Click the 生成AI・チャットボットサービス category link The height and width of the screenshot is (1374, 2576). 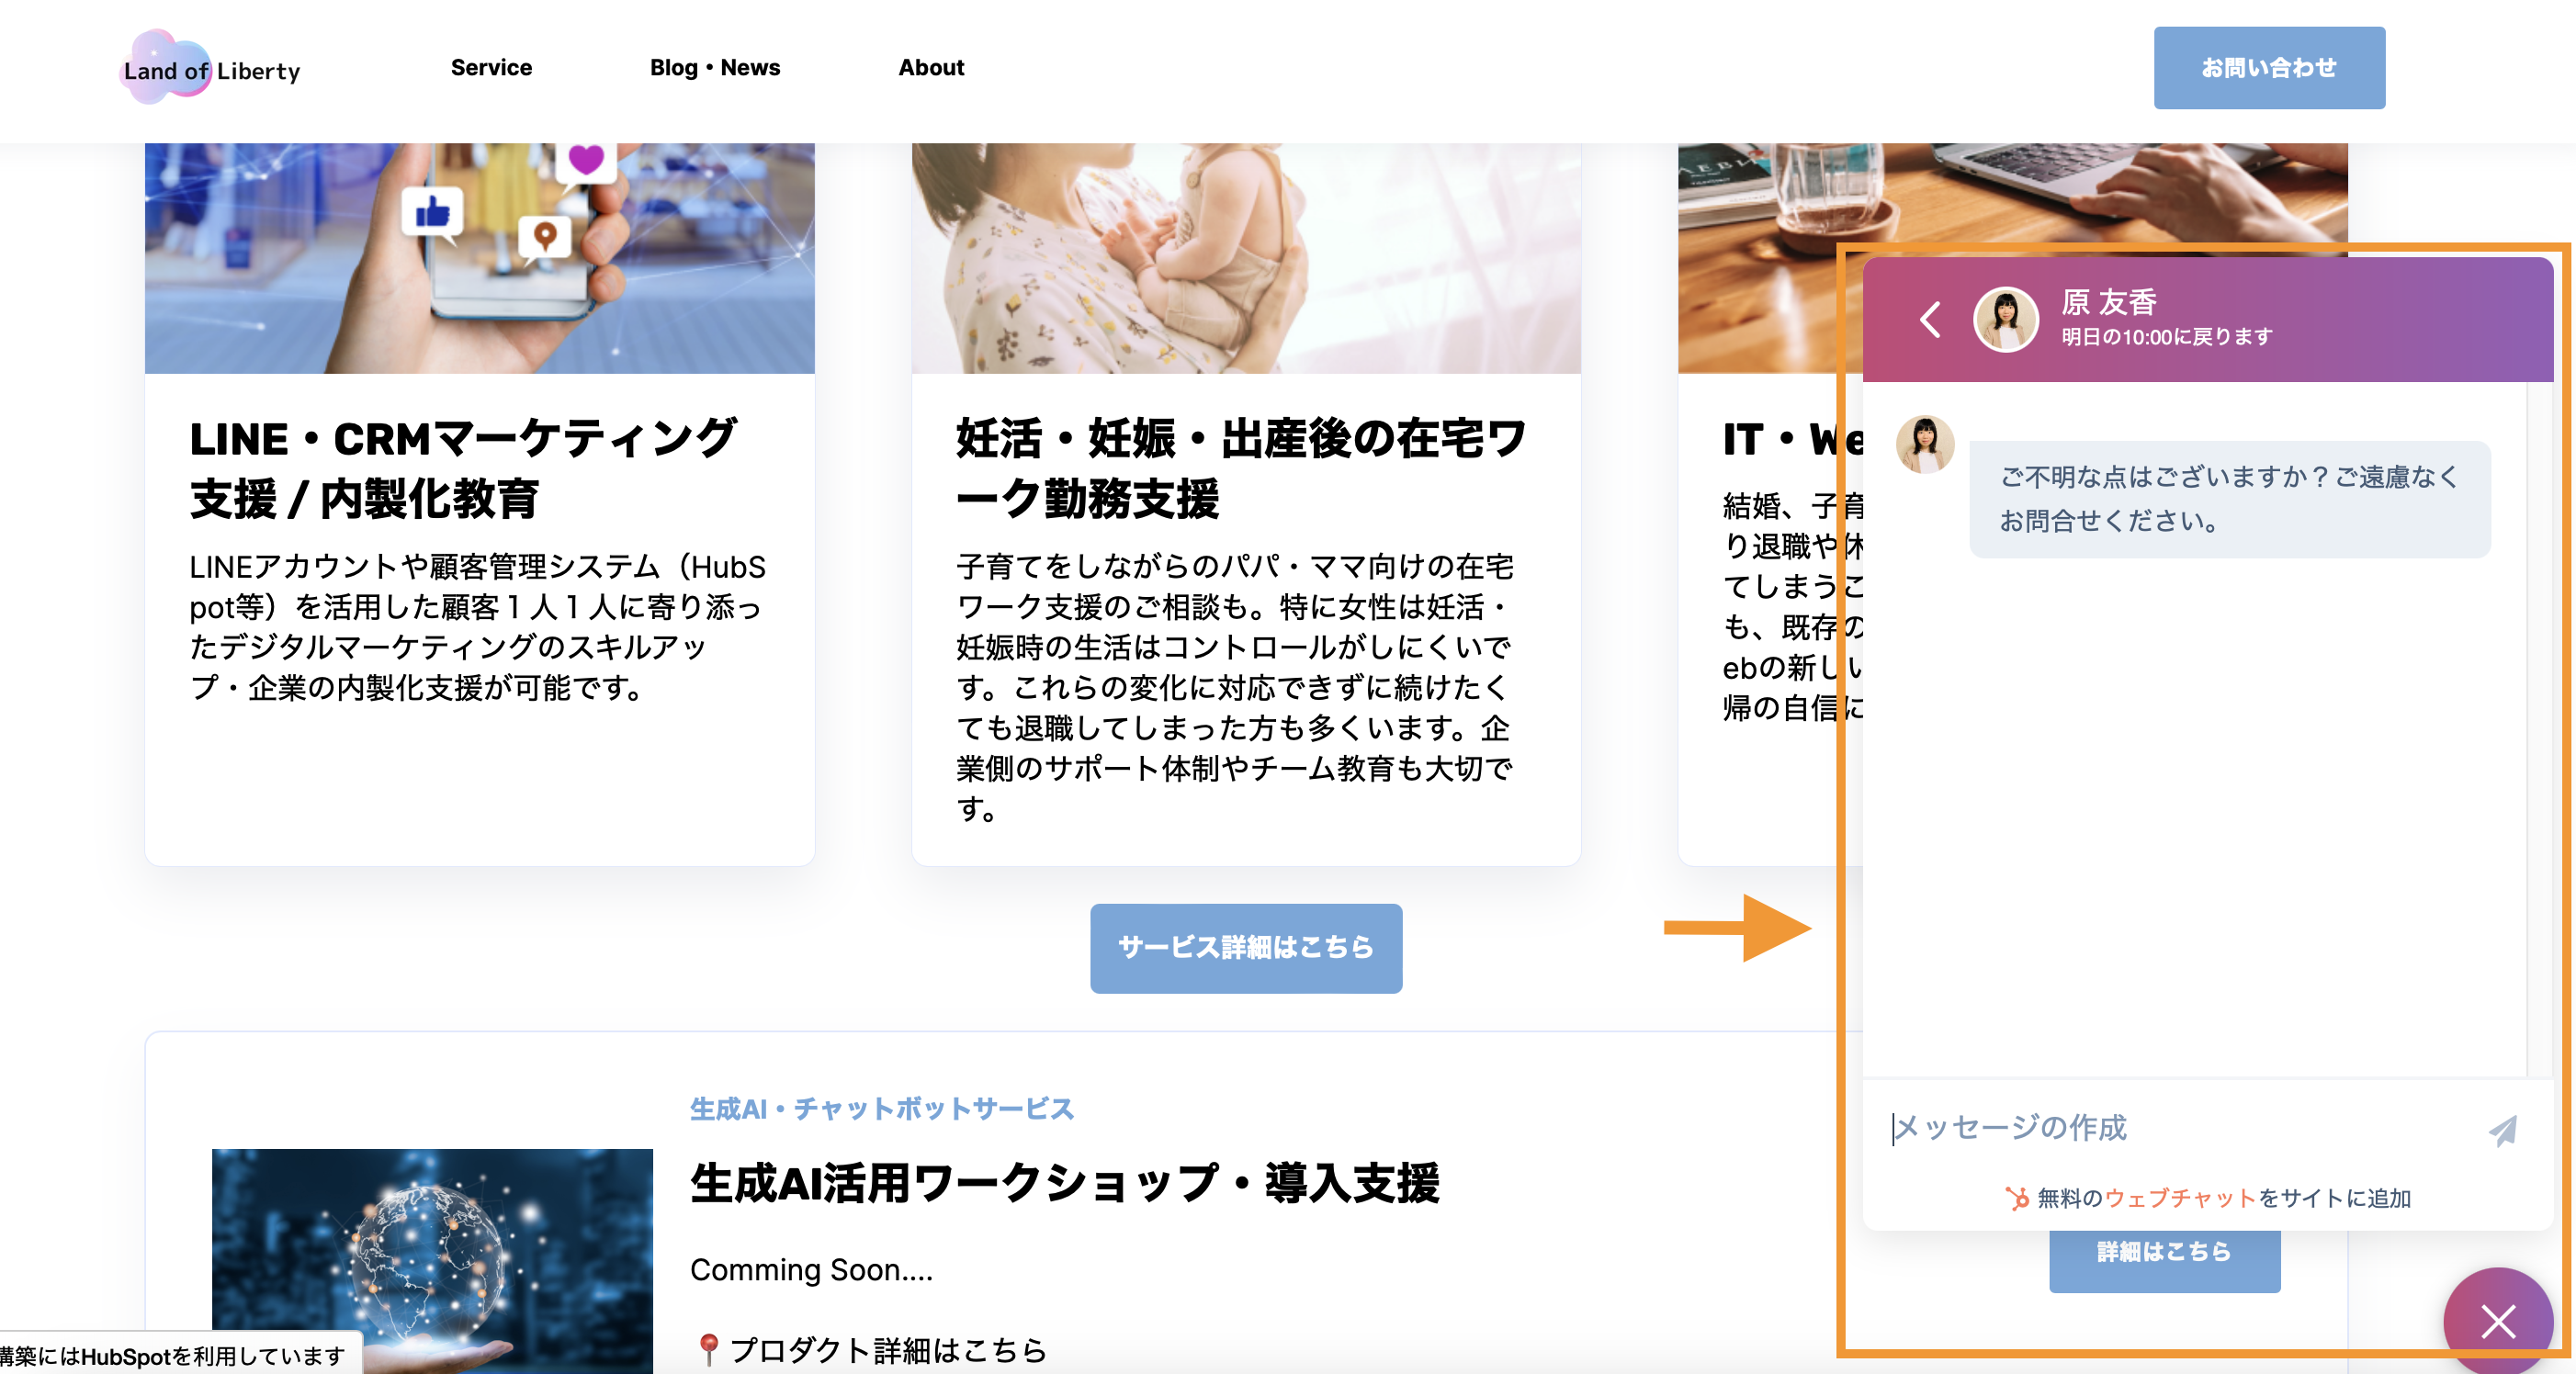(x=881, y=1108)
